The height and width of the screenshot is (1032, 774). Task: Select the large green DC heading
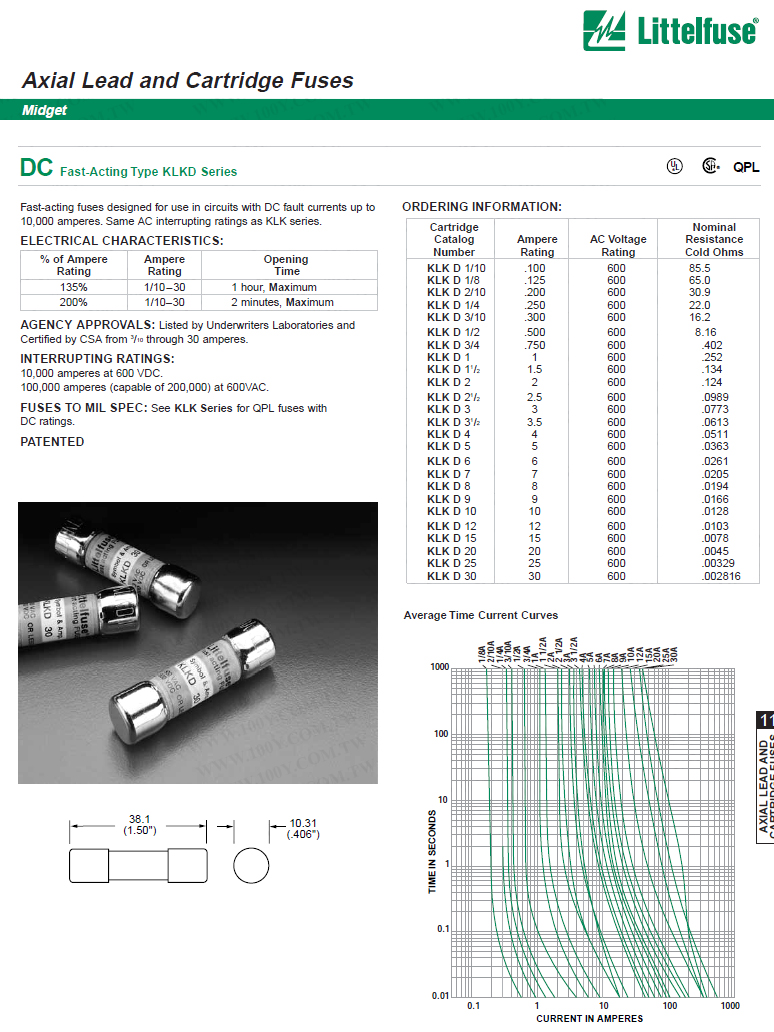pyautogui.click(x=37, y=169)
